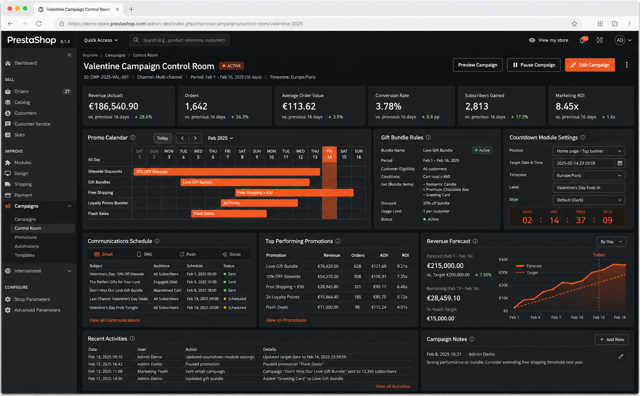Go back with browser back arrow
Image resolution: width=640 pixels, height=396 pixels.
tap(11, 24)
